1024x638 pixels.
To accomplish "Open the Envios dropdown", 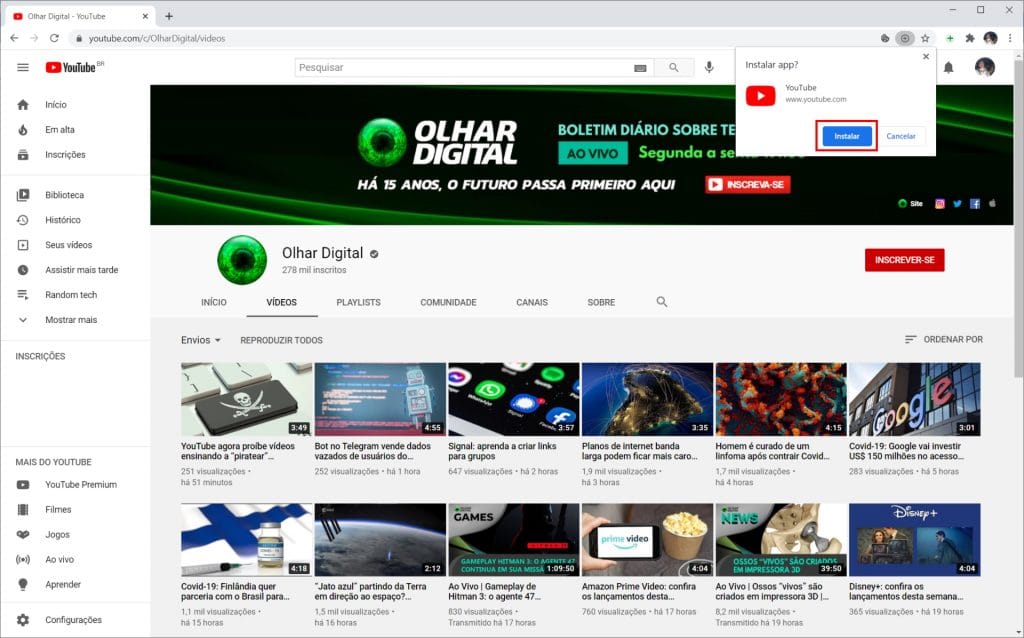I will coord(200,340).
